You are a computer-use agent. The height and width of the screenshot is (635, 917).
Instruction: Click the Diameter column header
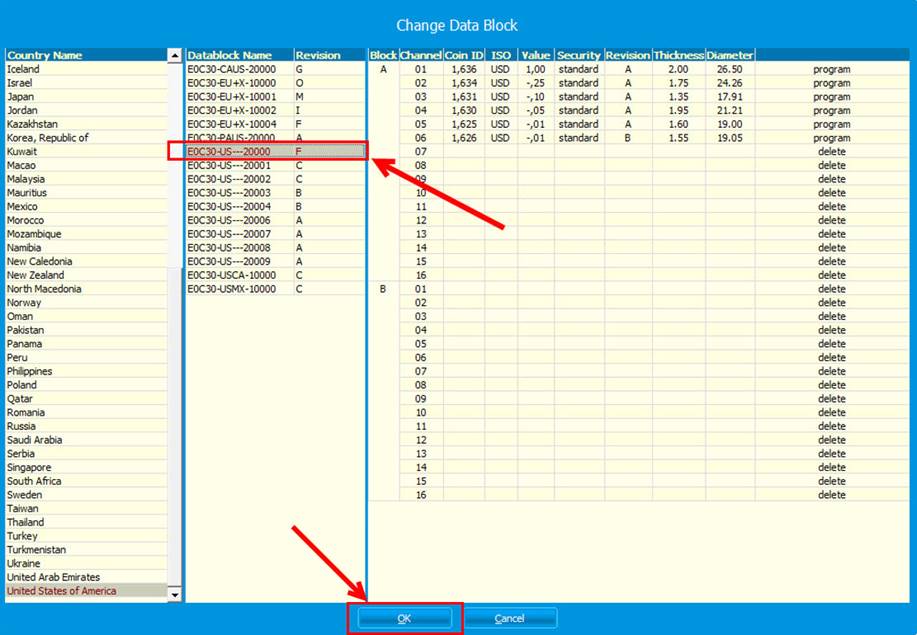(730, 55)
